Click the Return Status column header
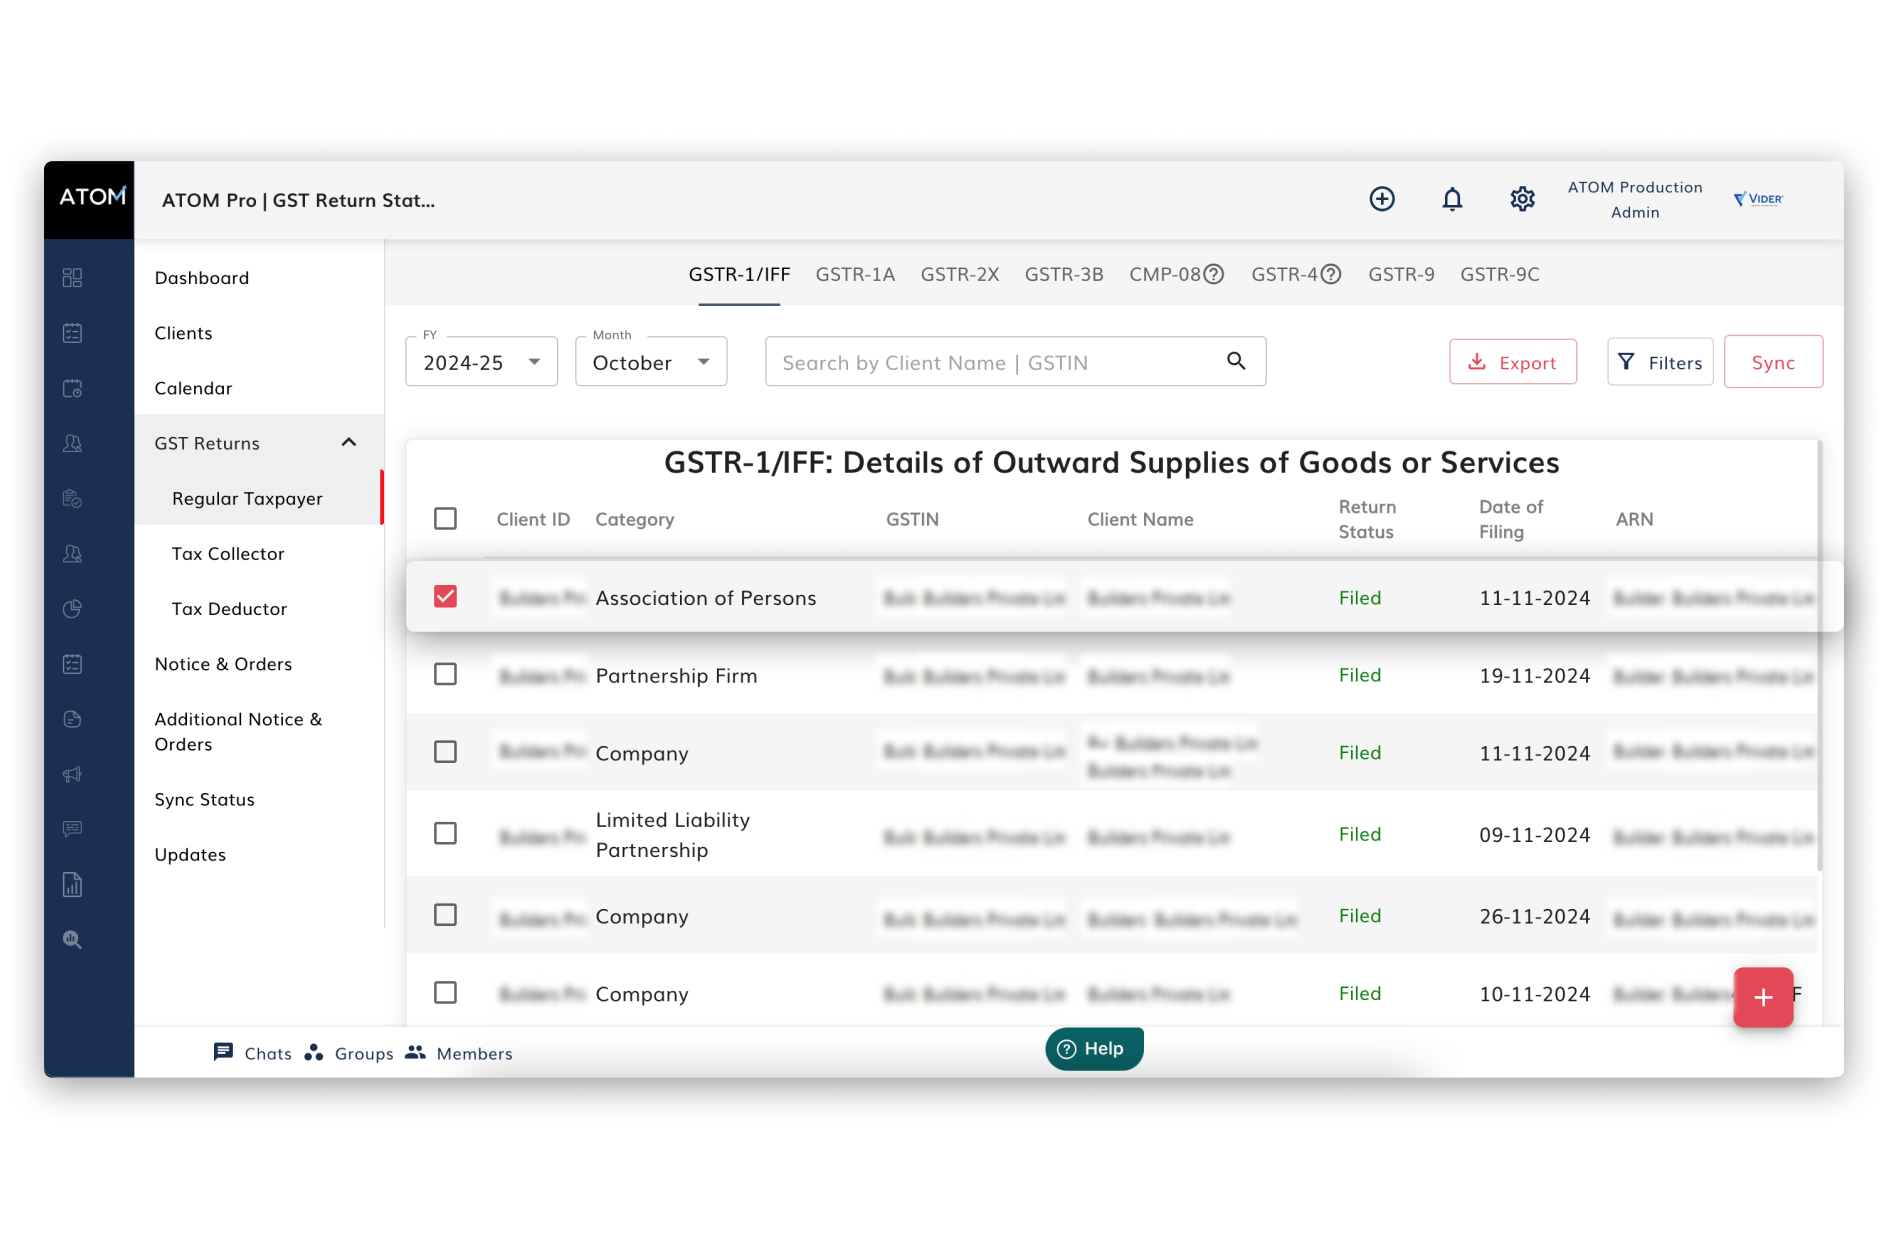Screen dimensions: 1884x1237 coord(1367,519)
